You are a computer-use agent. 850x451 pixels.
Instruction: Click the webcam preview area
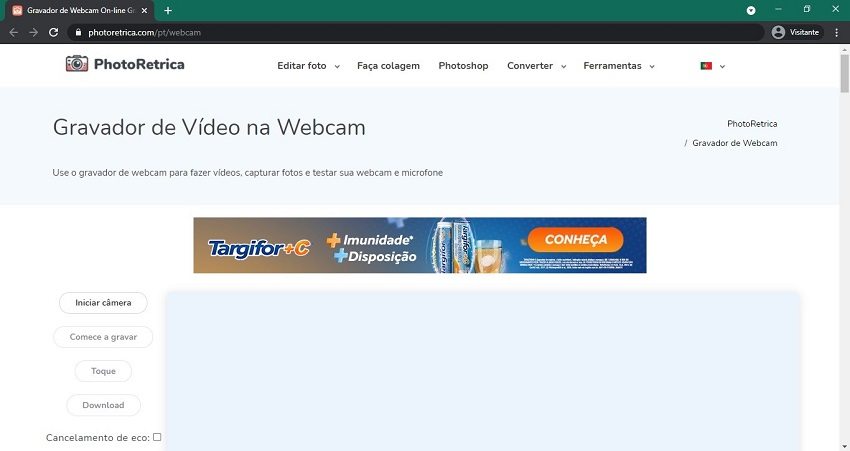pyautogui.click(x=483, y=372)
